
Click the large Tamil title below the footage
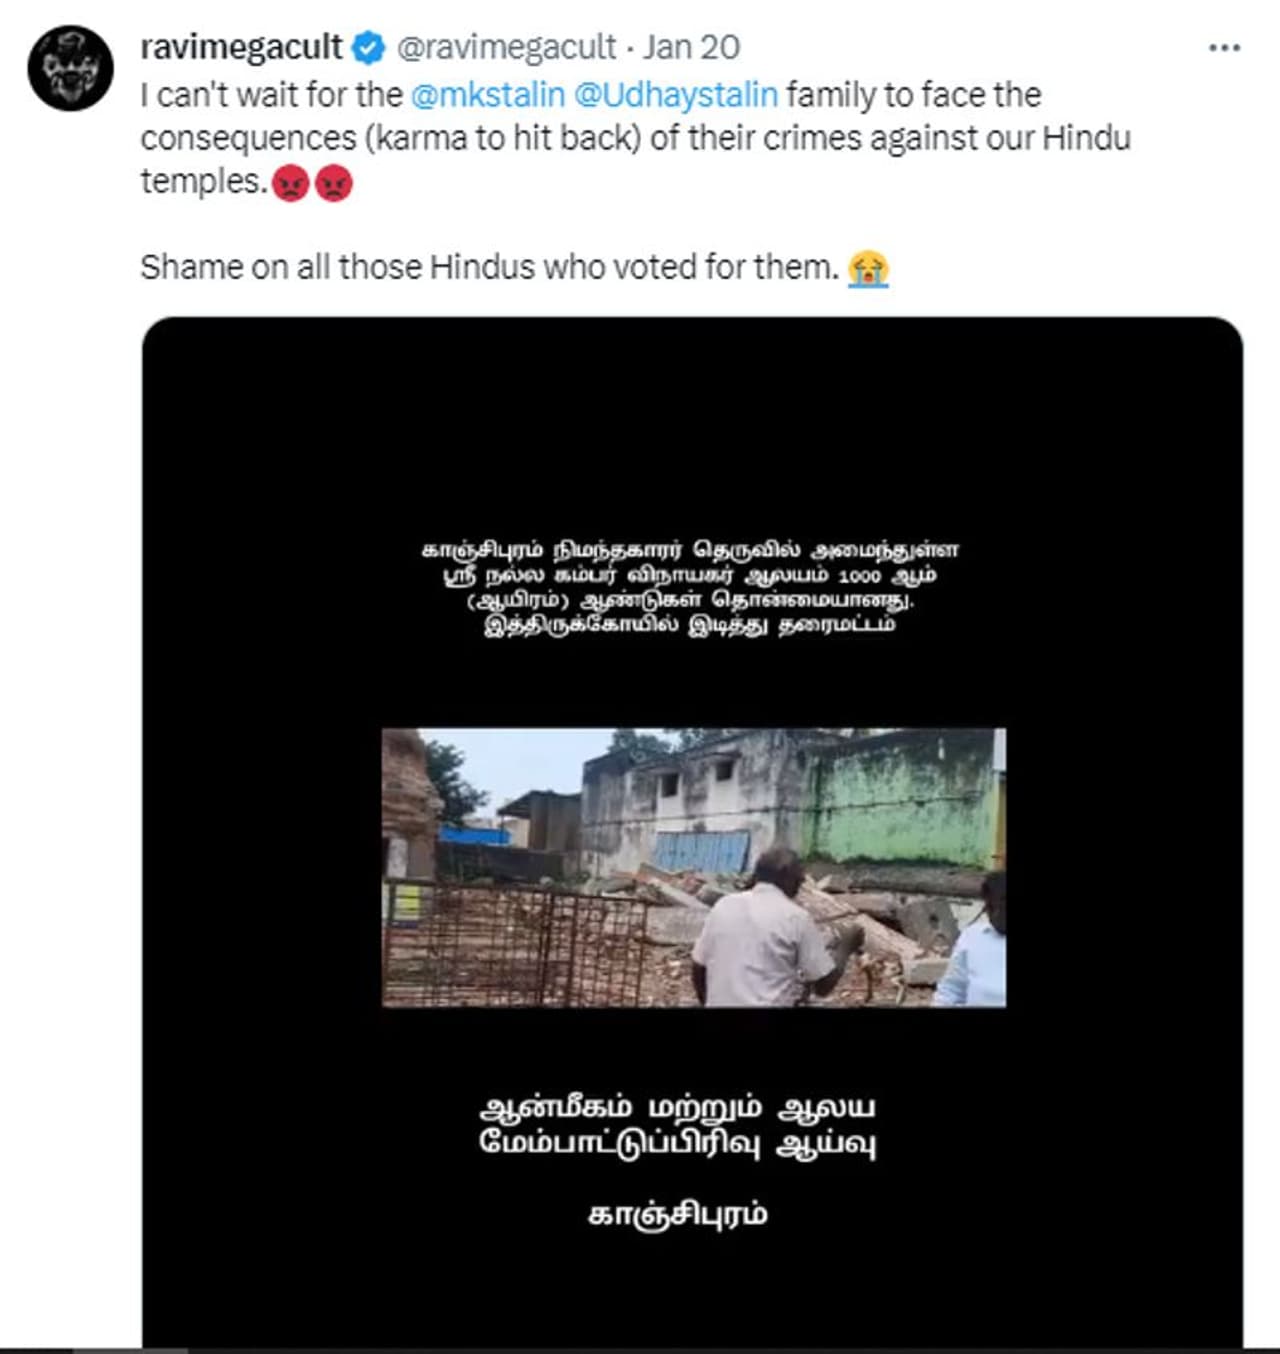click(677, 1125)
